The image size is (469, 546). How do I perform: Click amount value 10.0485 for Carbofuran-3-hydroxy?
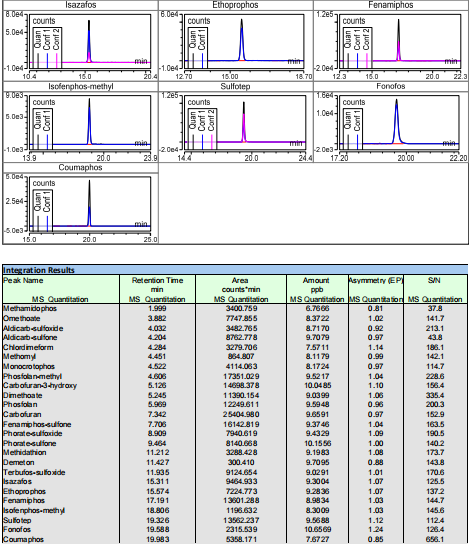317,385
